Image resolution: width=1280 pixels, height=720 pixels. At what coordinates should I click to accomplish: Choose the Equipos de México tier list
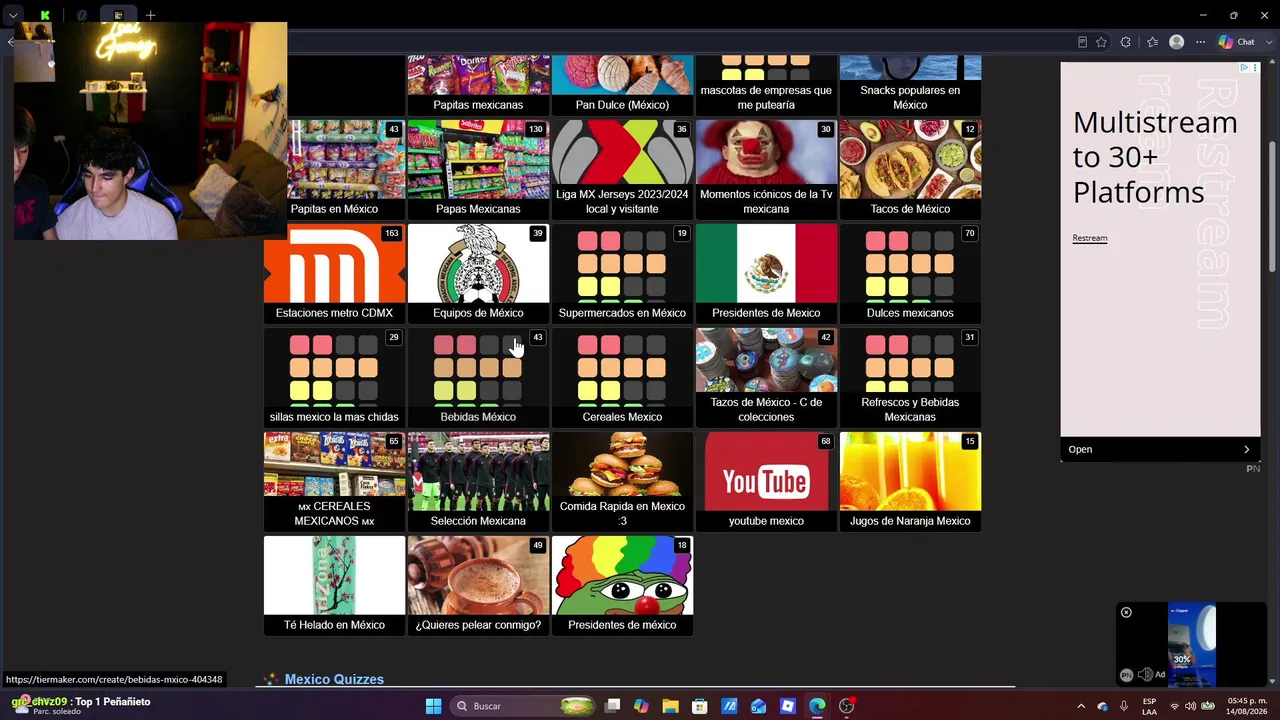point(478,273)
